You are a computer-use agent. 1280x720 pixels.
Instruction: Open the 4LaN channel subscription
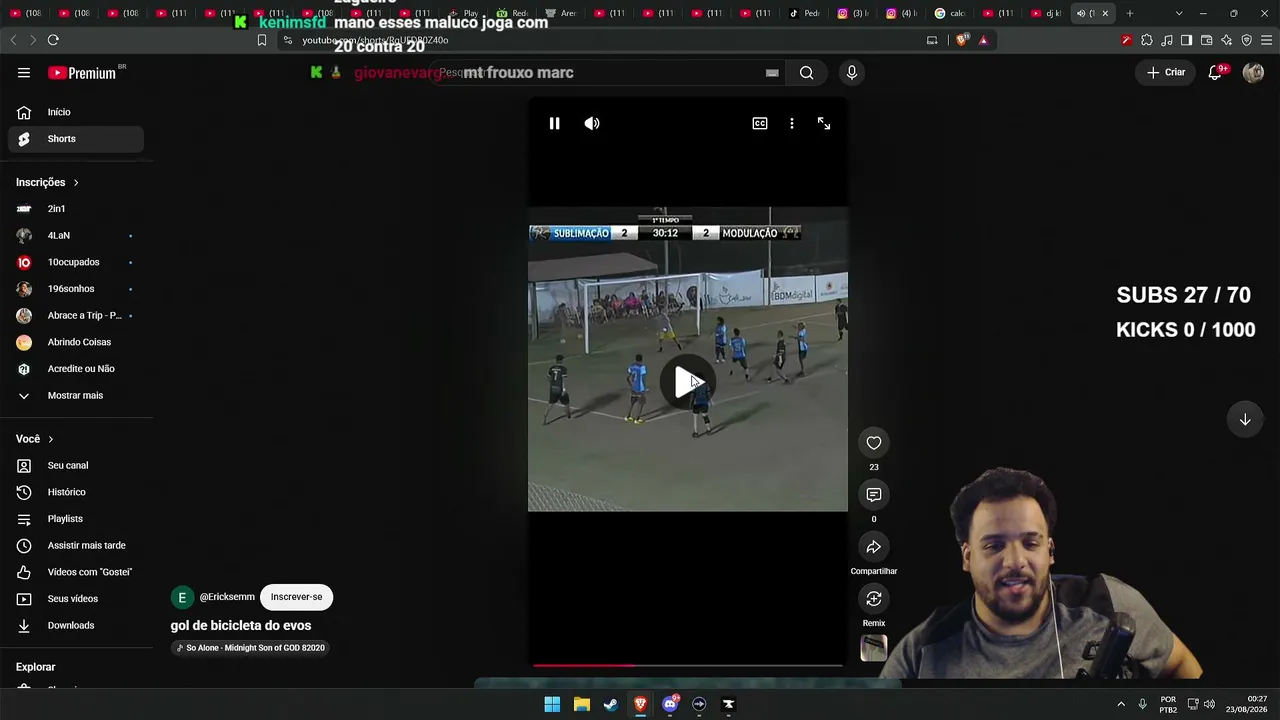76,235
